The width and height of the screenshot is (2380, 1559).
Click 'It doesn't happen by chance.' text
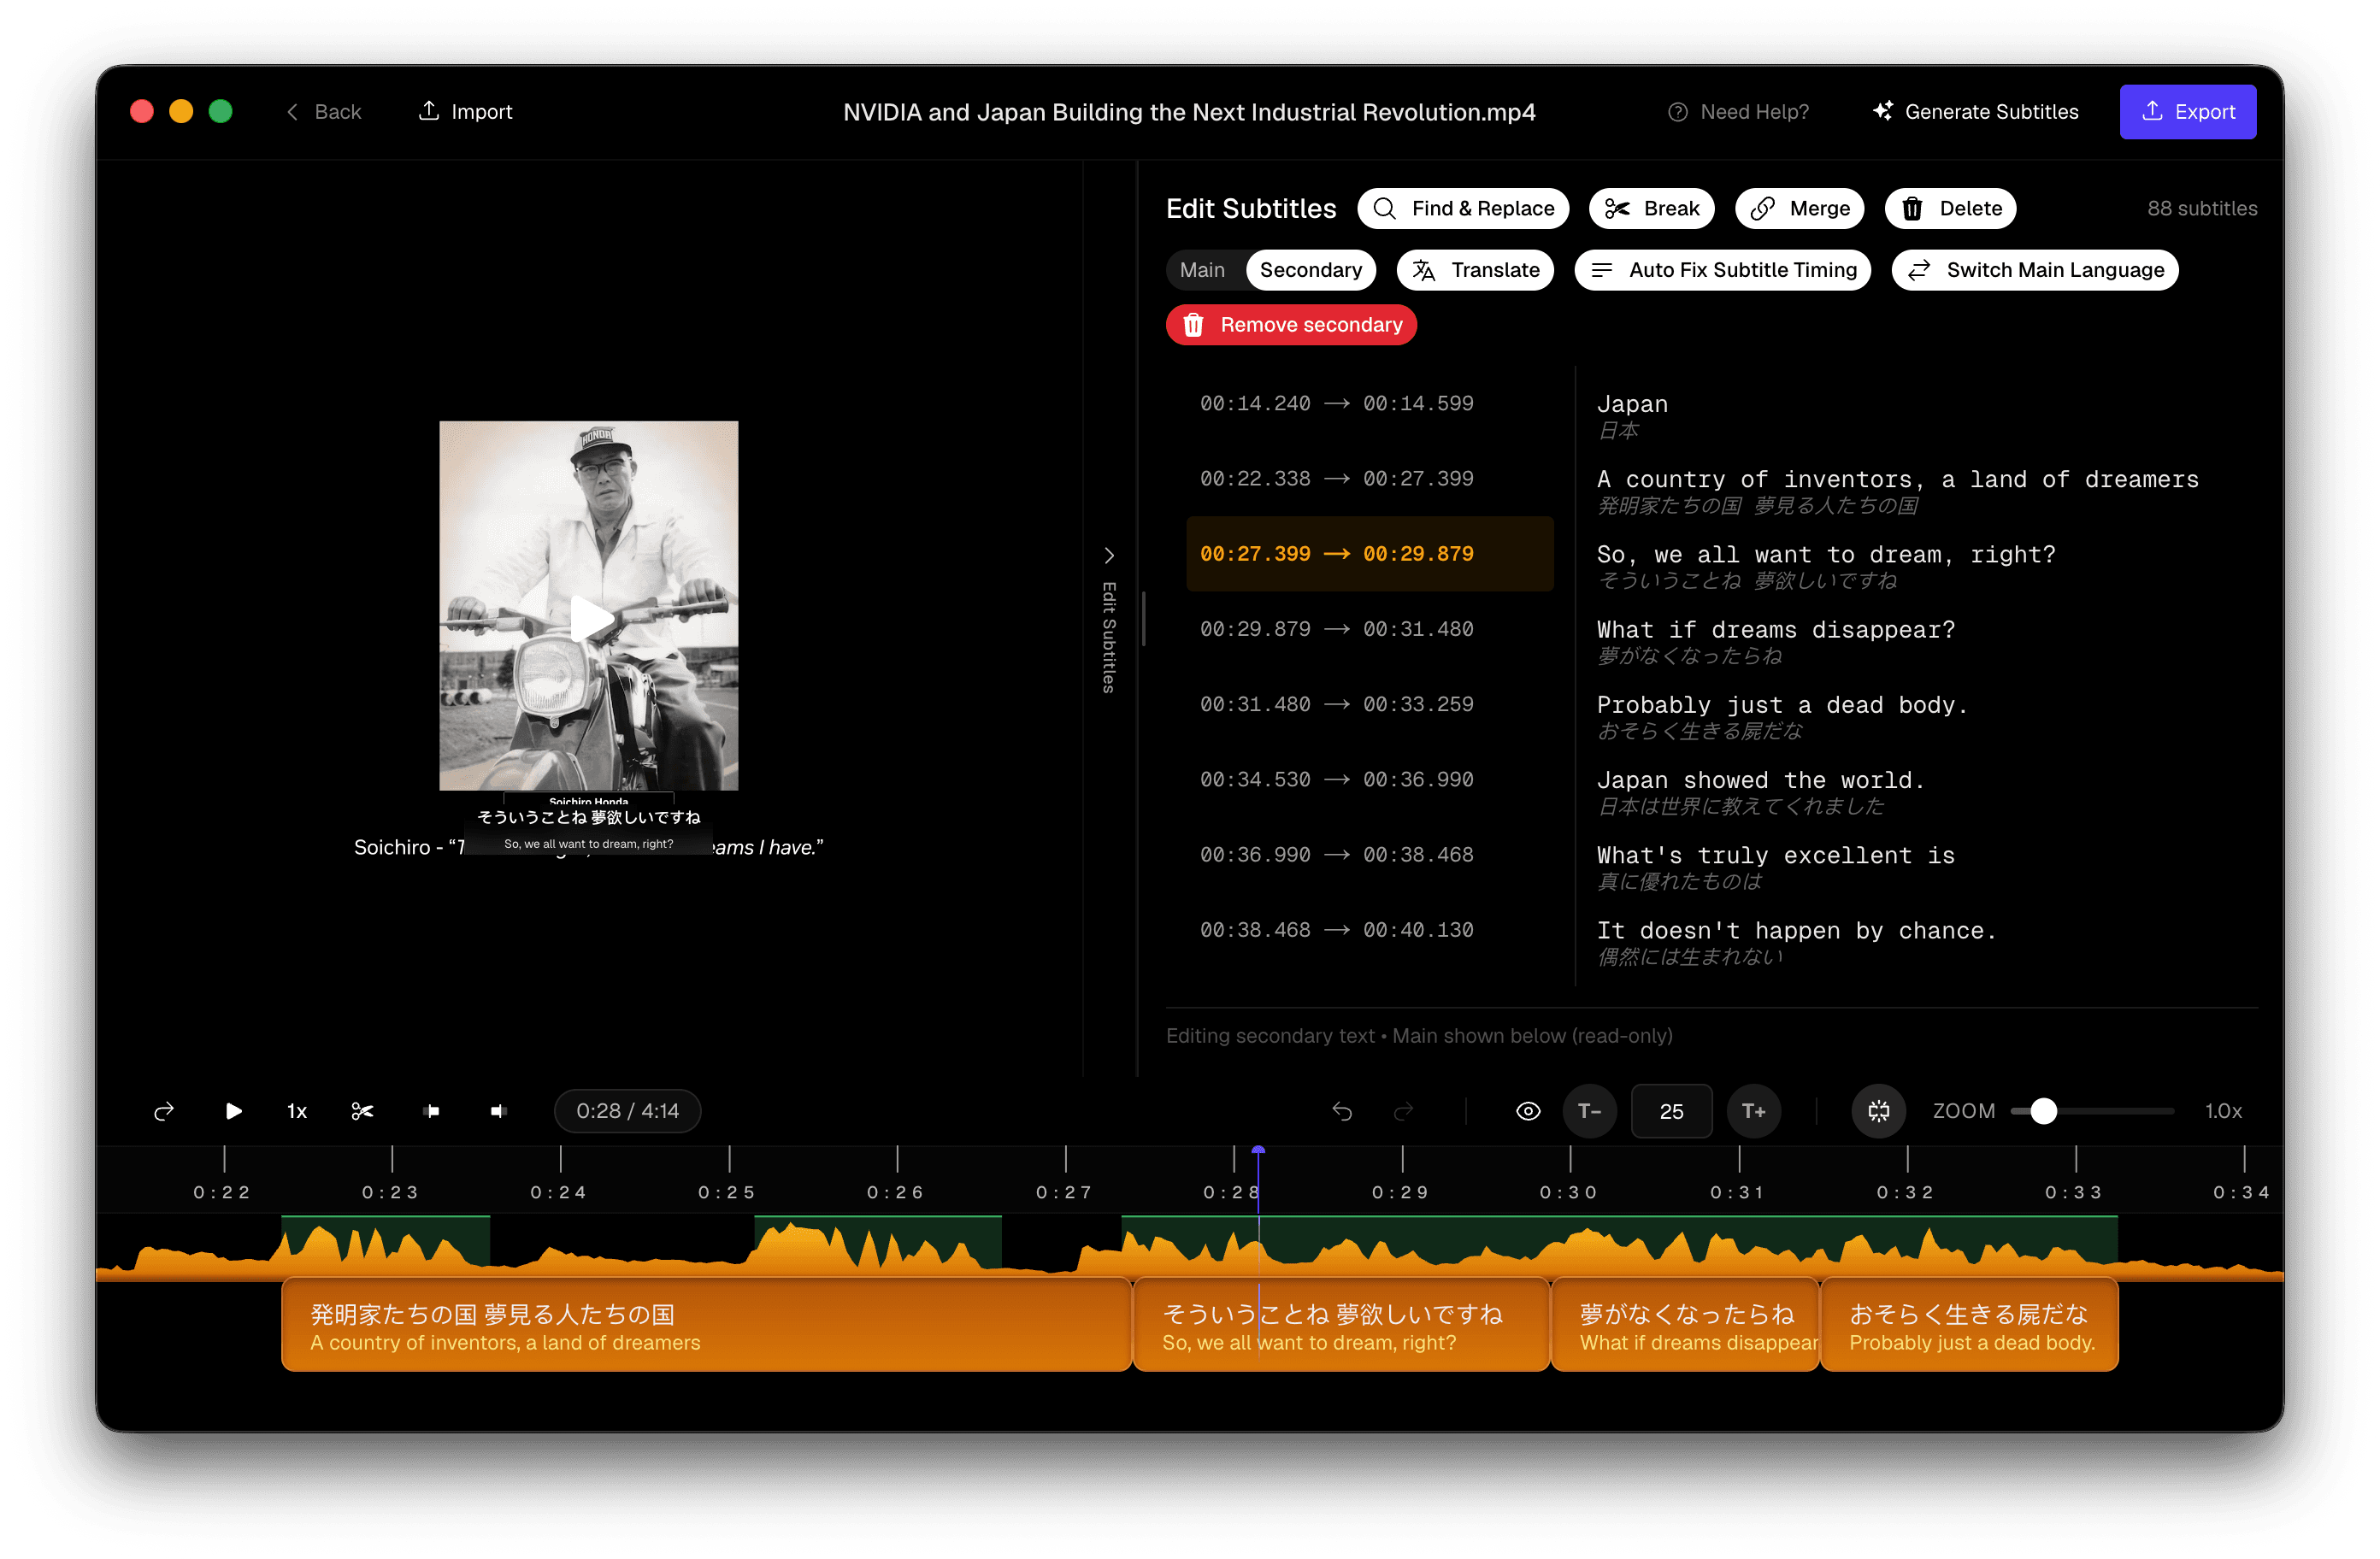coord(1797,931)
